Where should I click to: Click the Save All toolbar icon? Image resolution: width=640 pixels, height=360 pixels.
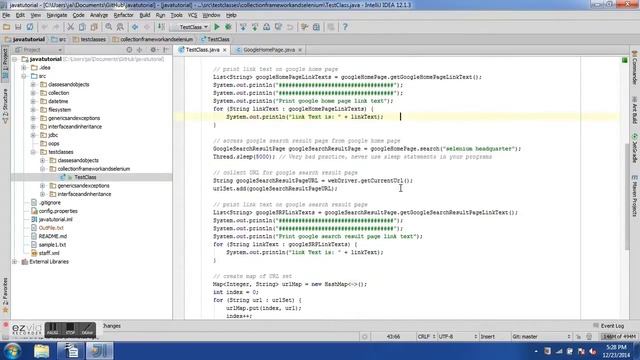(18, 27)
